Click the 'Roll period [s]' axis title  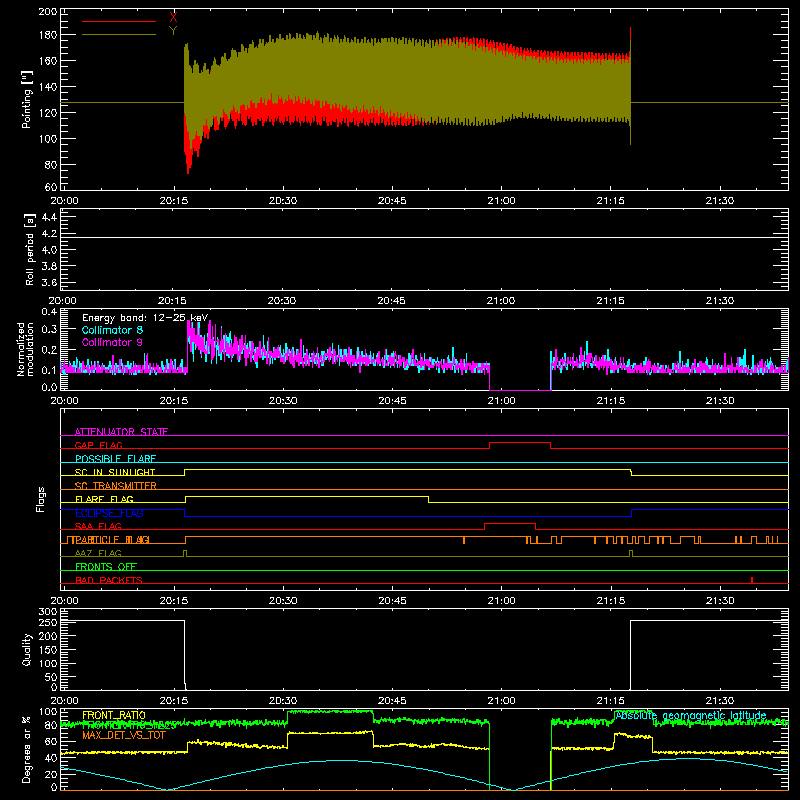click(x=30, y=249)
